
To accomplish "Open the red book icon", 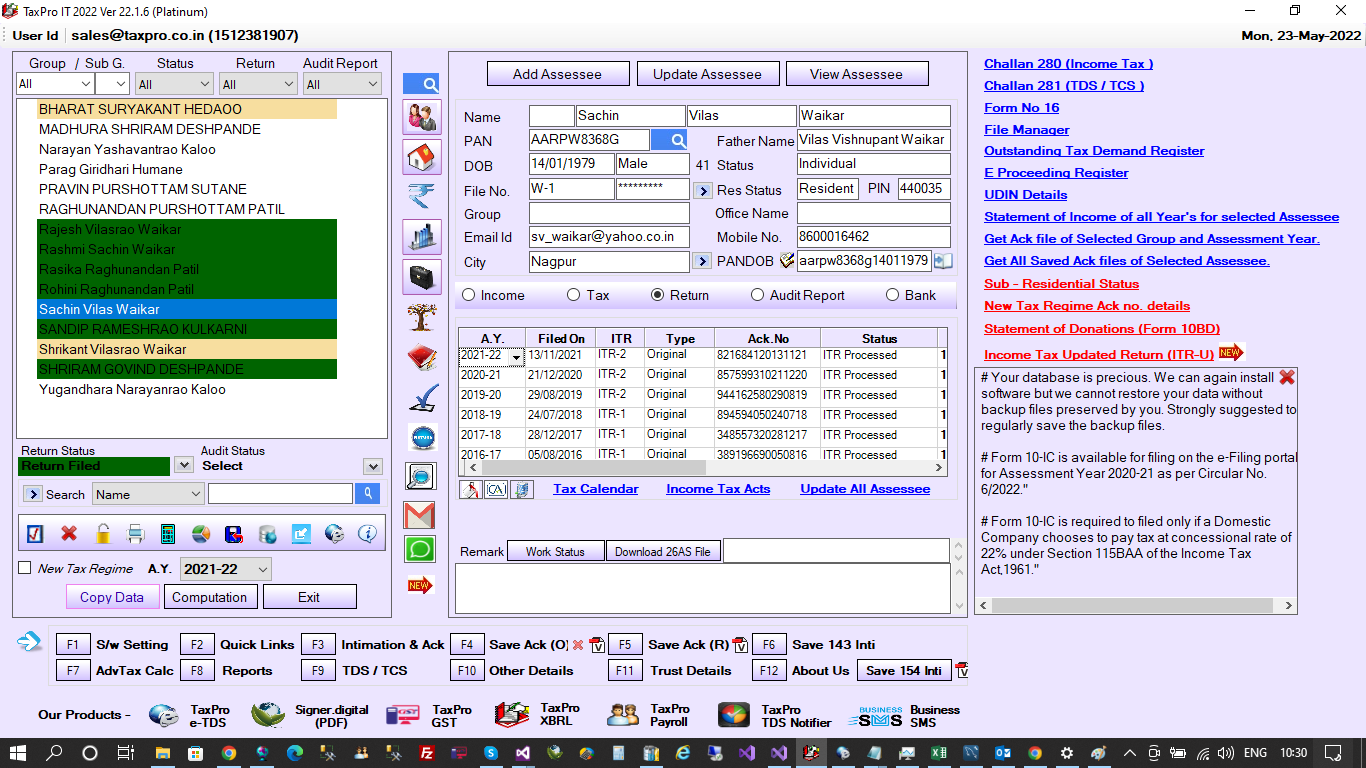I will pos(421,357).
